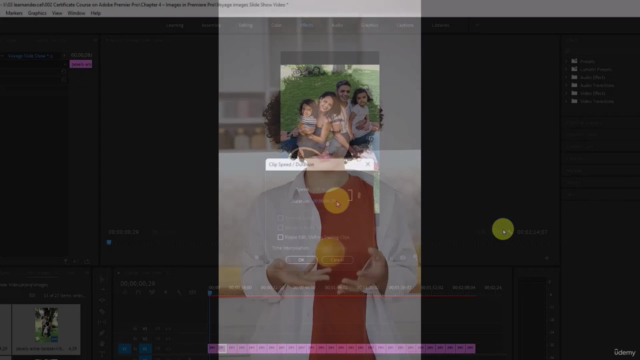Select the Audio Transitions folder icon
This screenshot has height=360, width=640.
[574, 85]
